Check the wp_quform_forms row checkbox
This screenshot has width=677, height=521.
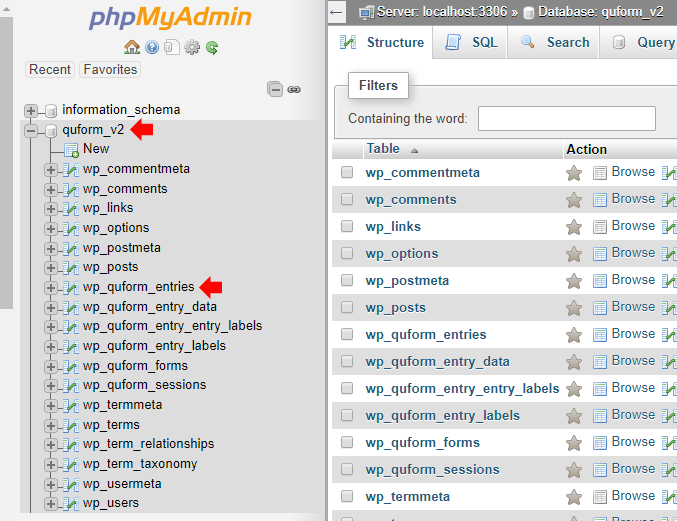pyautogui.click(x=347, y=442)
